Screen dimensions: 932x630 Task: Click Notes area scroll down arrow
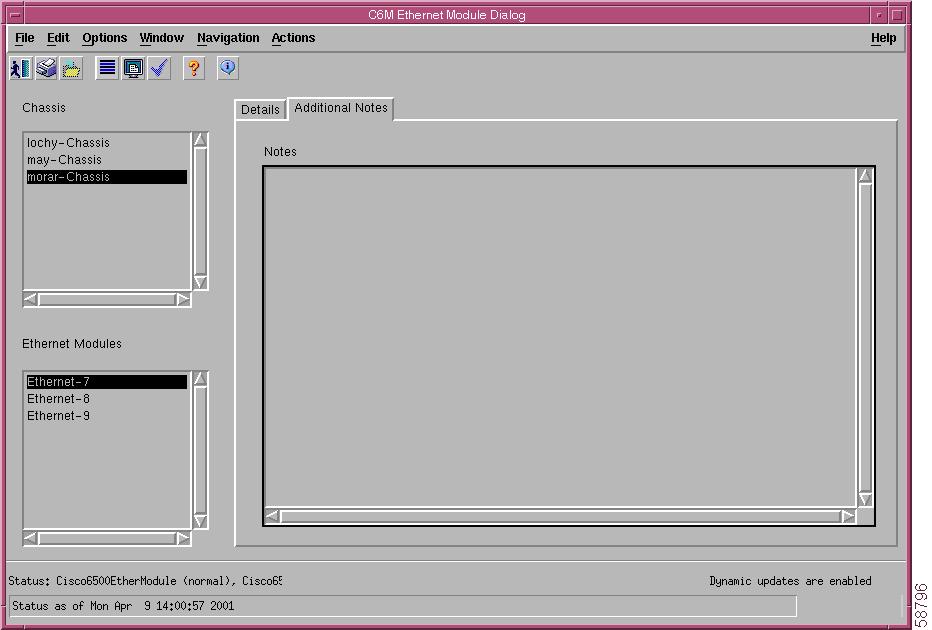pos(865,499)
